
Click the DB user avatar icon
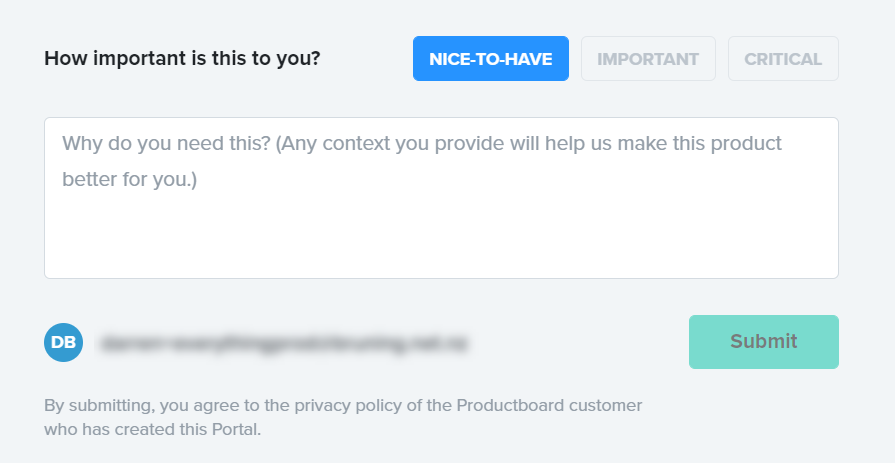coord(63,342)
